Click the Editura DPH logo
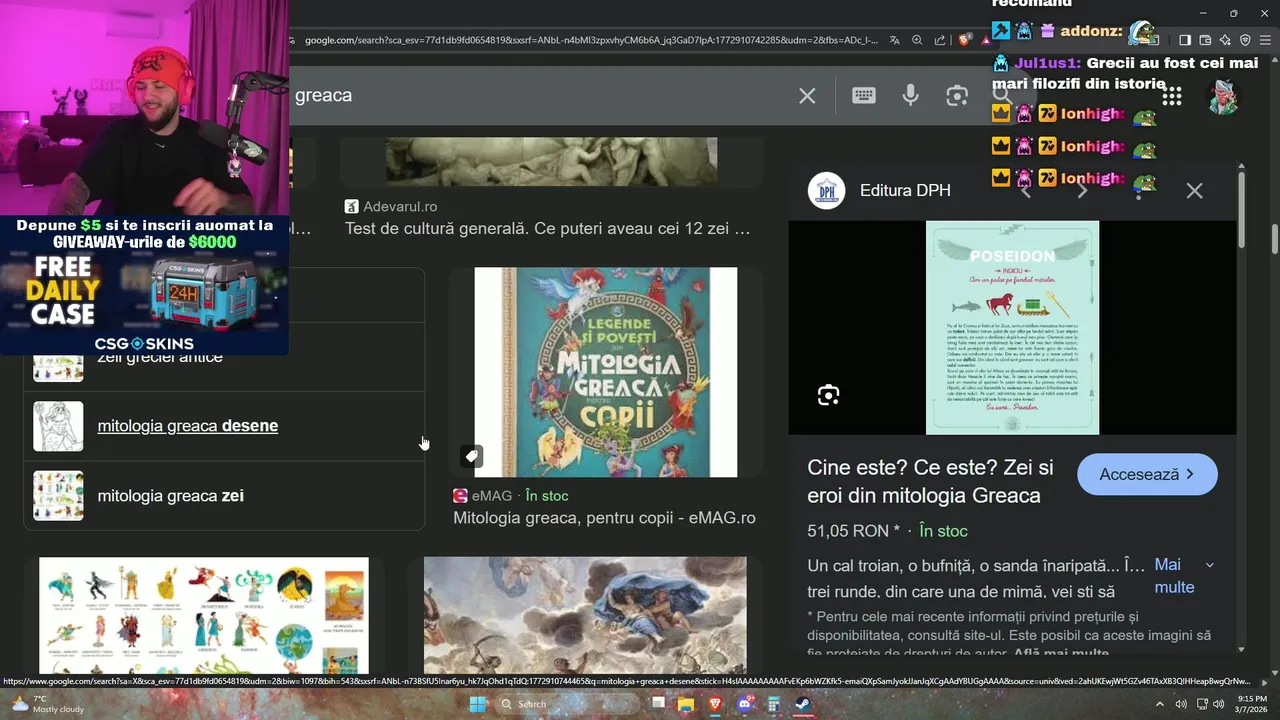The width and height of the screenshot is (1280, 720). pos(827,190)
